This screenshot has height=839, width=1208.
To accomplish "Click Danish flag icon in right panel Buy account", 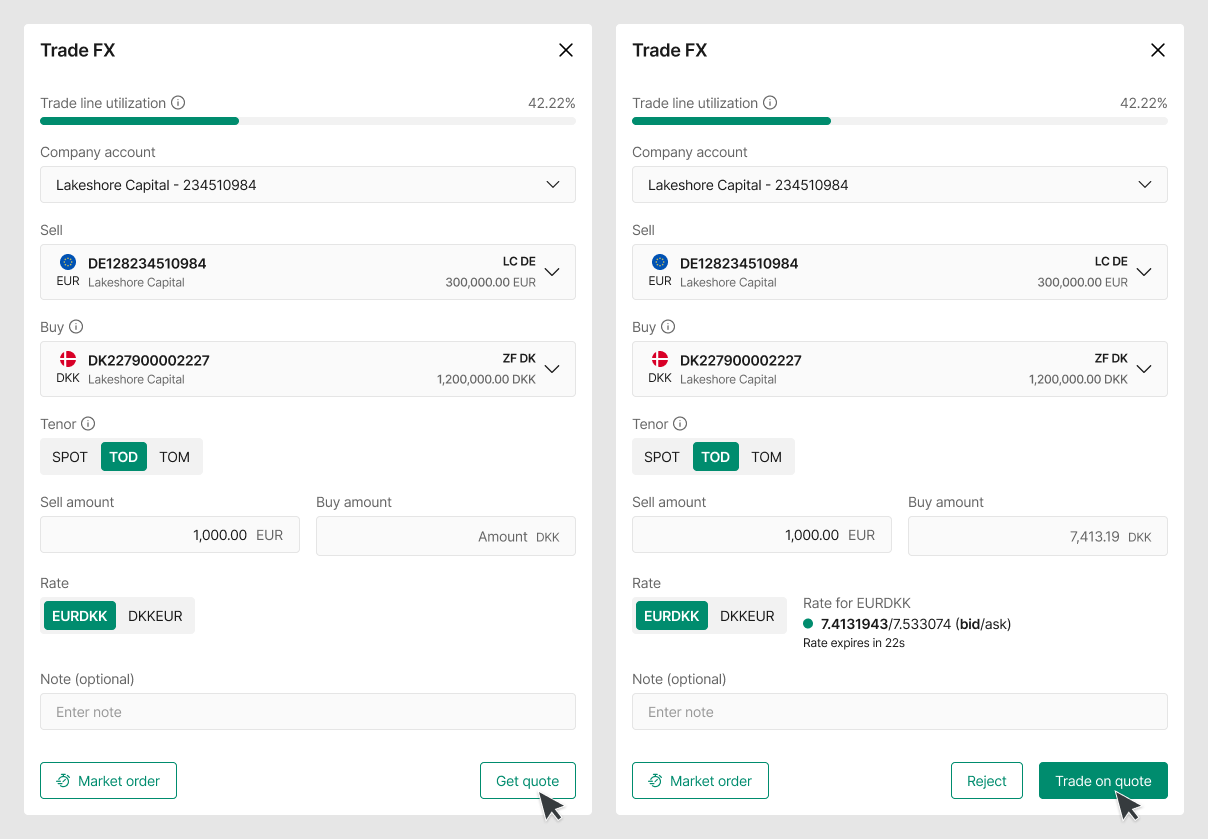I will point(660,359).
